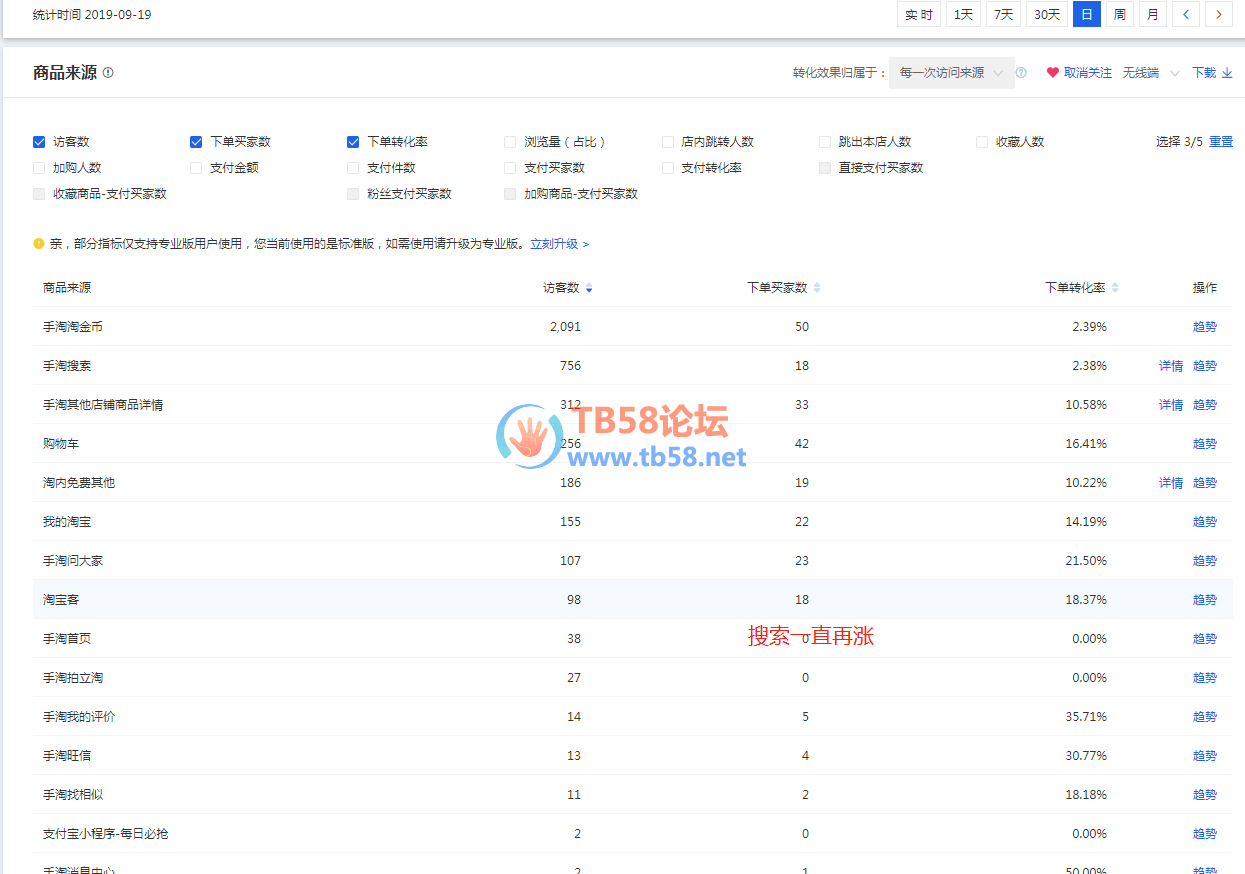Open 详情 for the 手淘搜索 row
The width and height of the screenshot is (1245, 874).
pyautogui.click(x=1170, y=366)
